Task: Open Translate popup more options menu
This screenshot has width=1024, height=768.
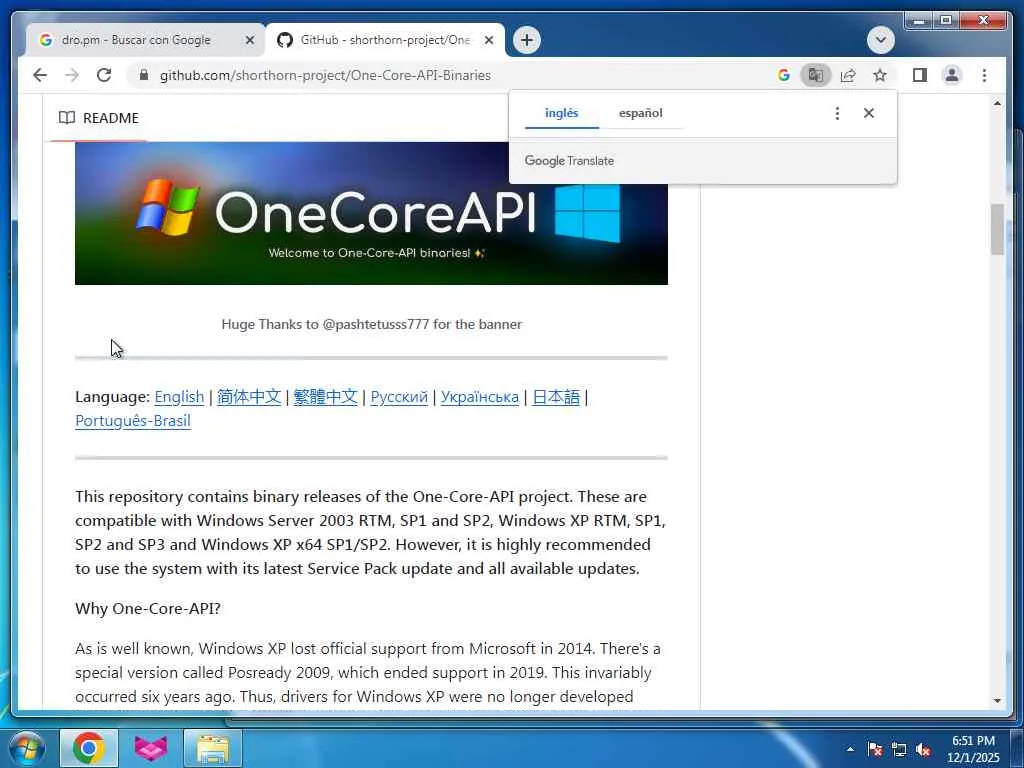Action: coord(837,113)
